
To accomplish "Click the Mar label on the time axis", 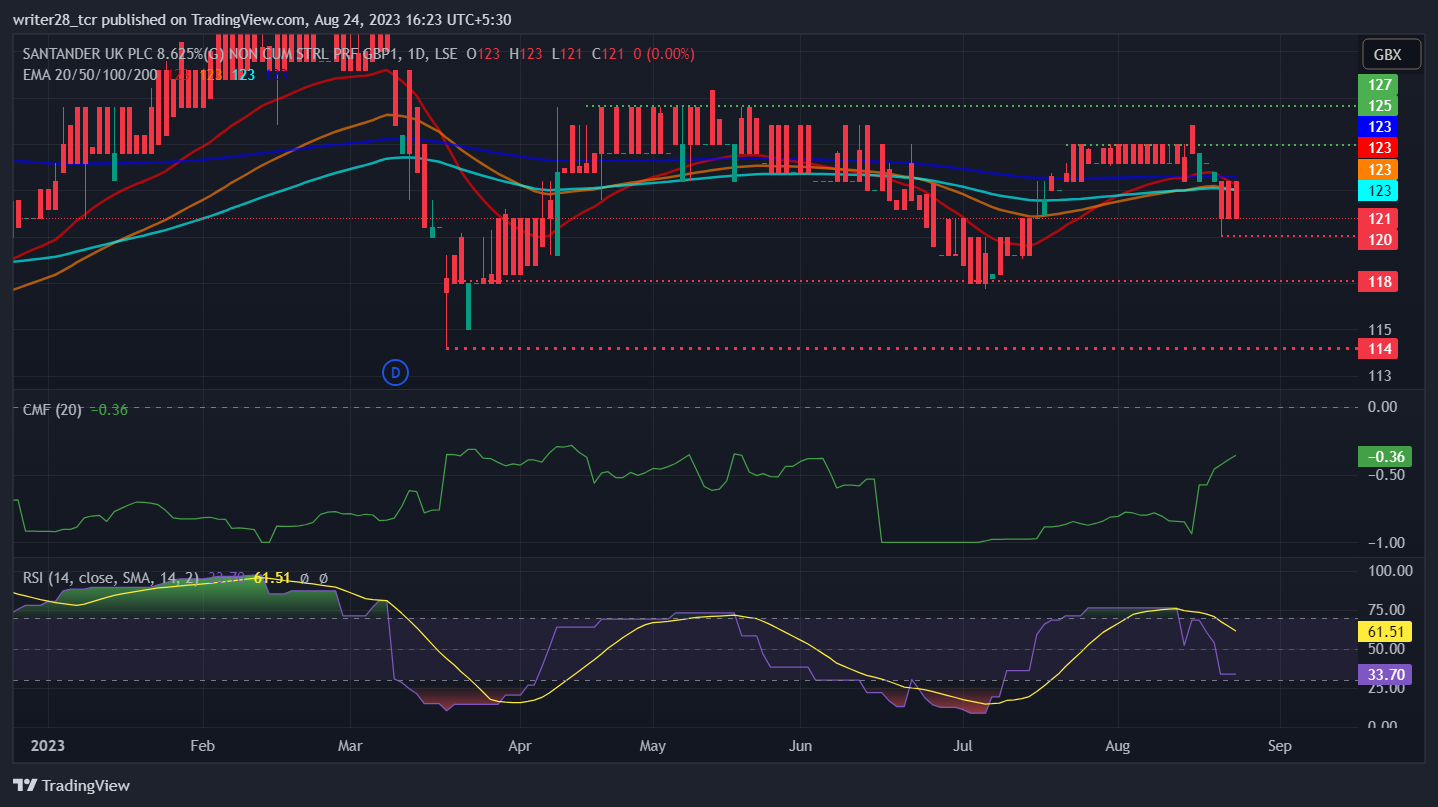I will click(351, 746).
